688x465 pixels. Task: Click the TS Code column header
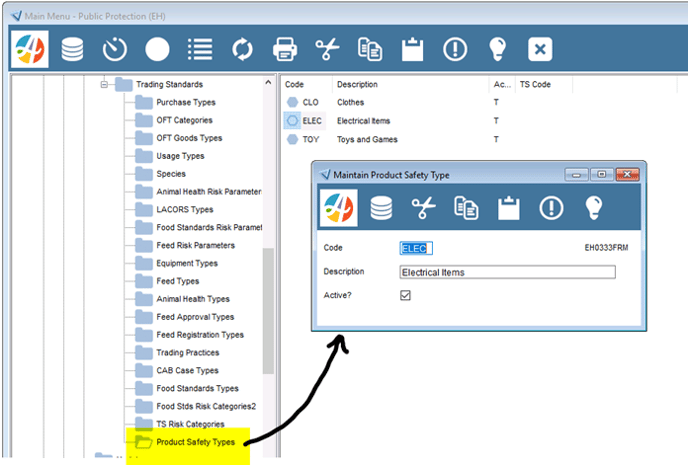[535, 84]
